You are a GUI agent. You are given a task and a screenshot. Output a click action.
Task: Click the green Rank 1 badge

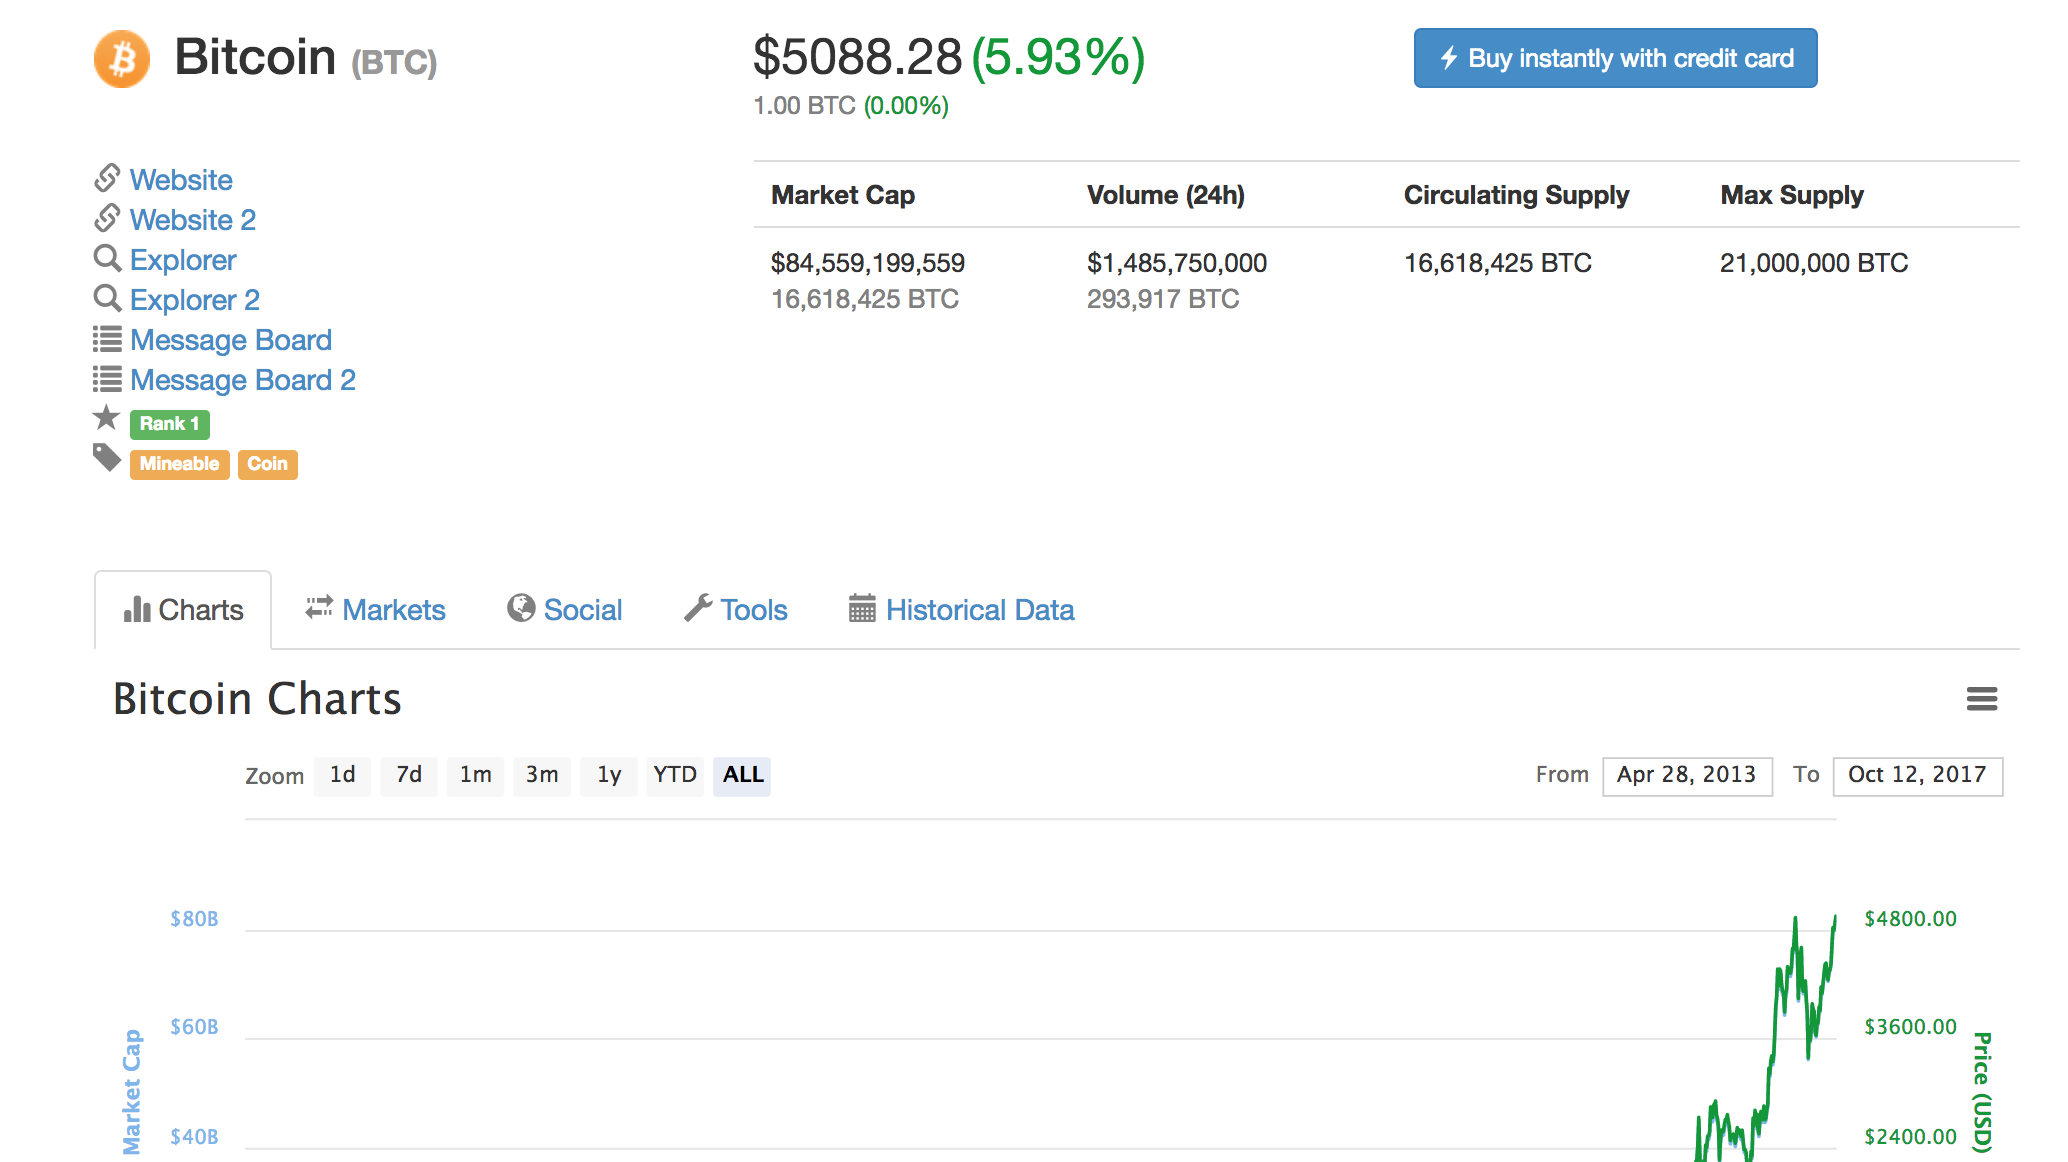pyautogui.click(x=170, y=424)
